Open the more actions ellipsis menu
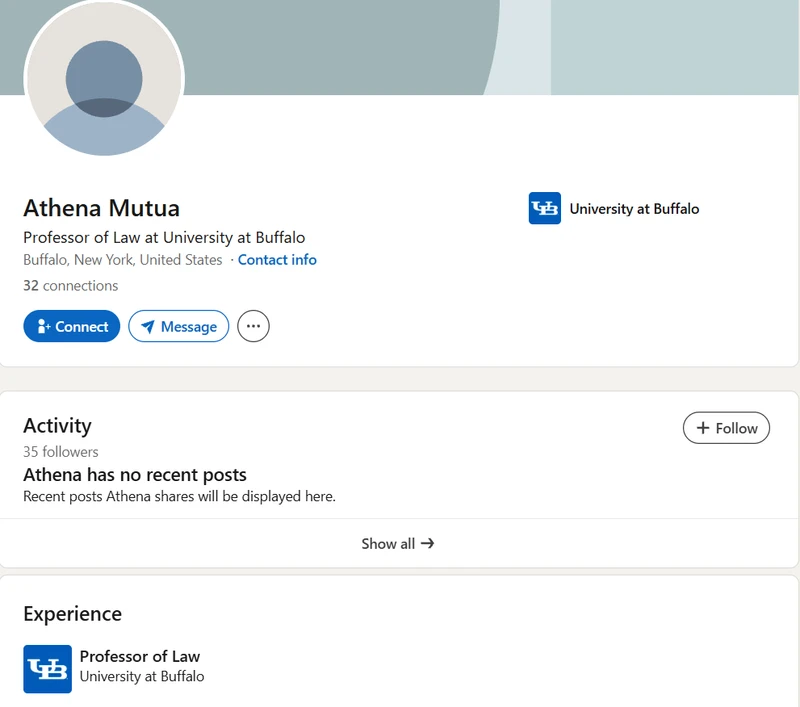 coord(253,326)
